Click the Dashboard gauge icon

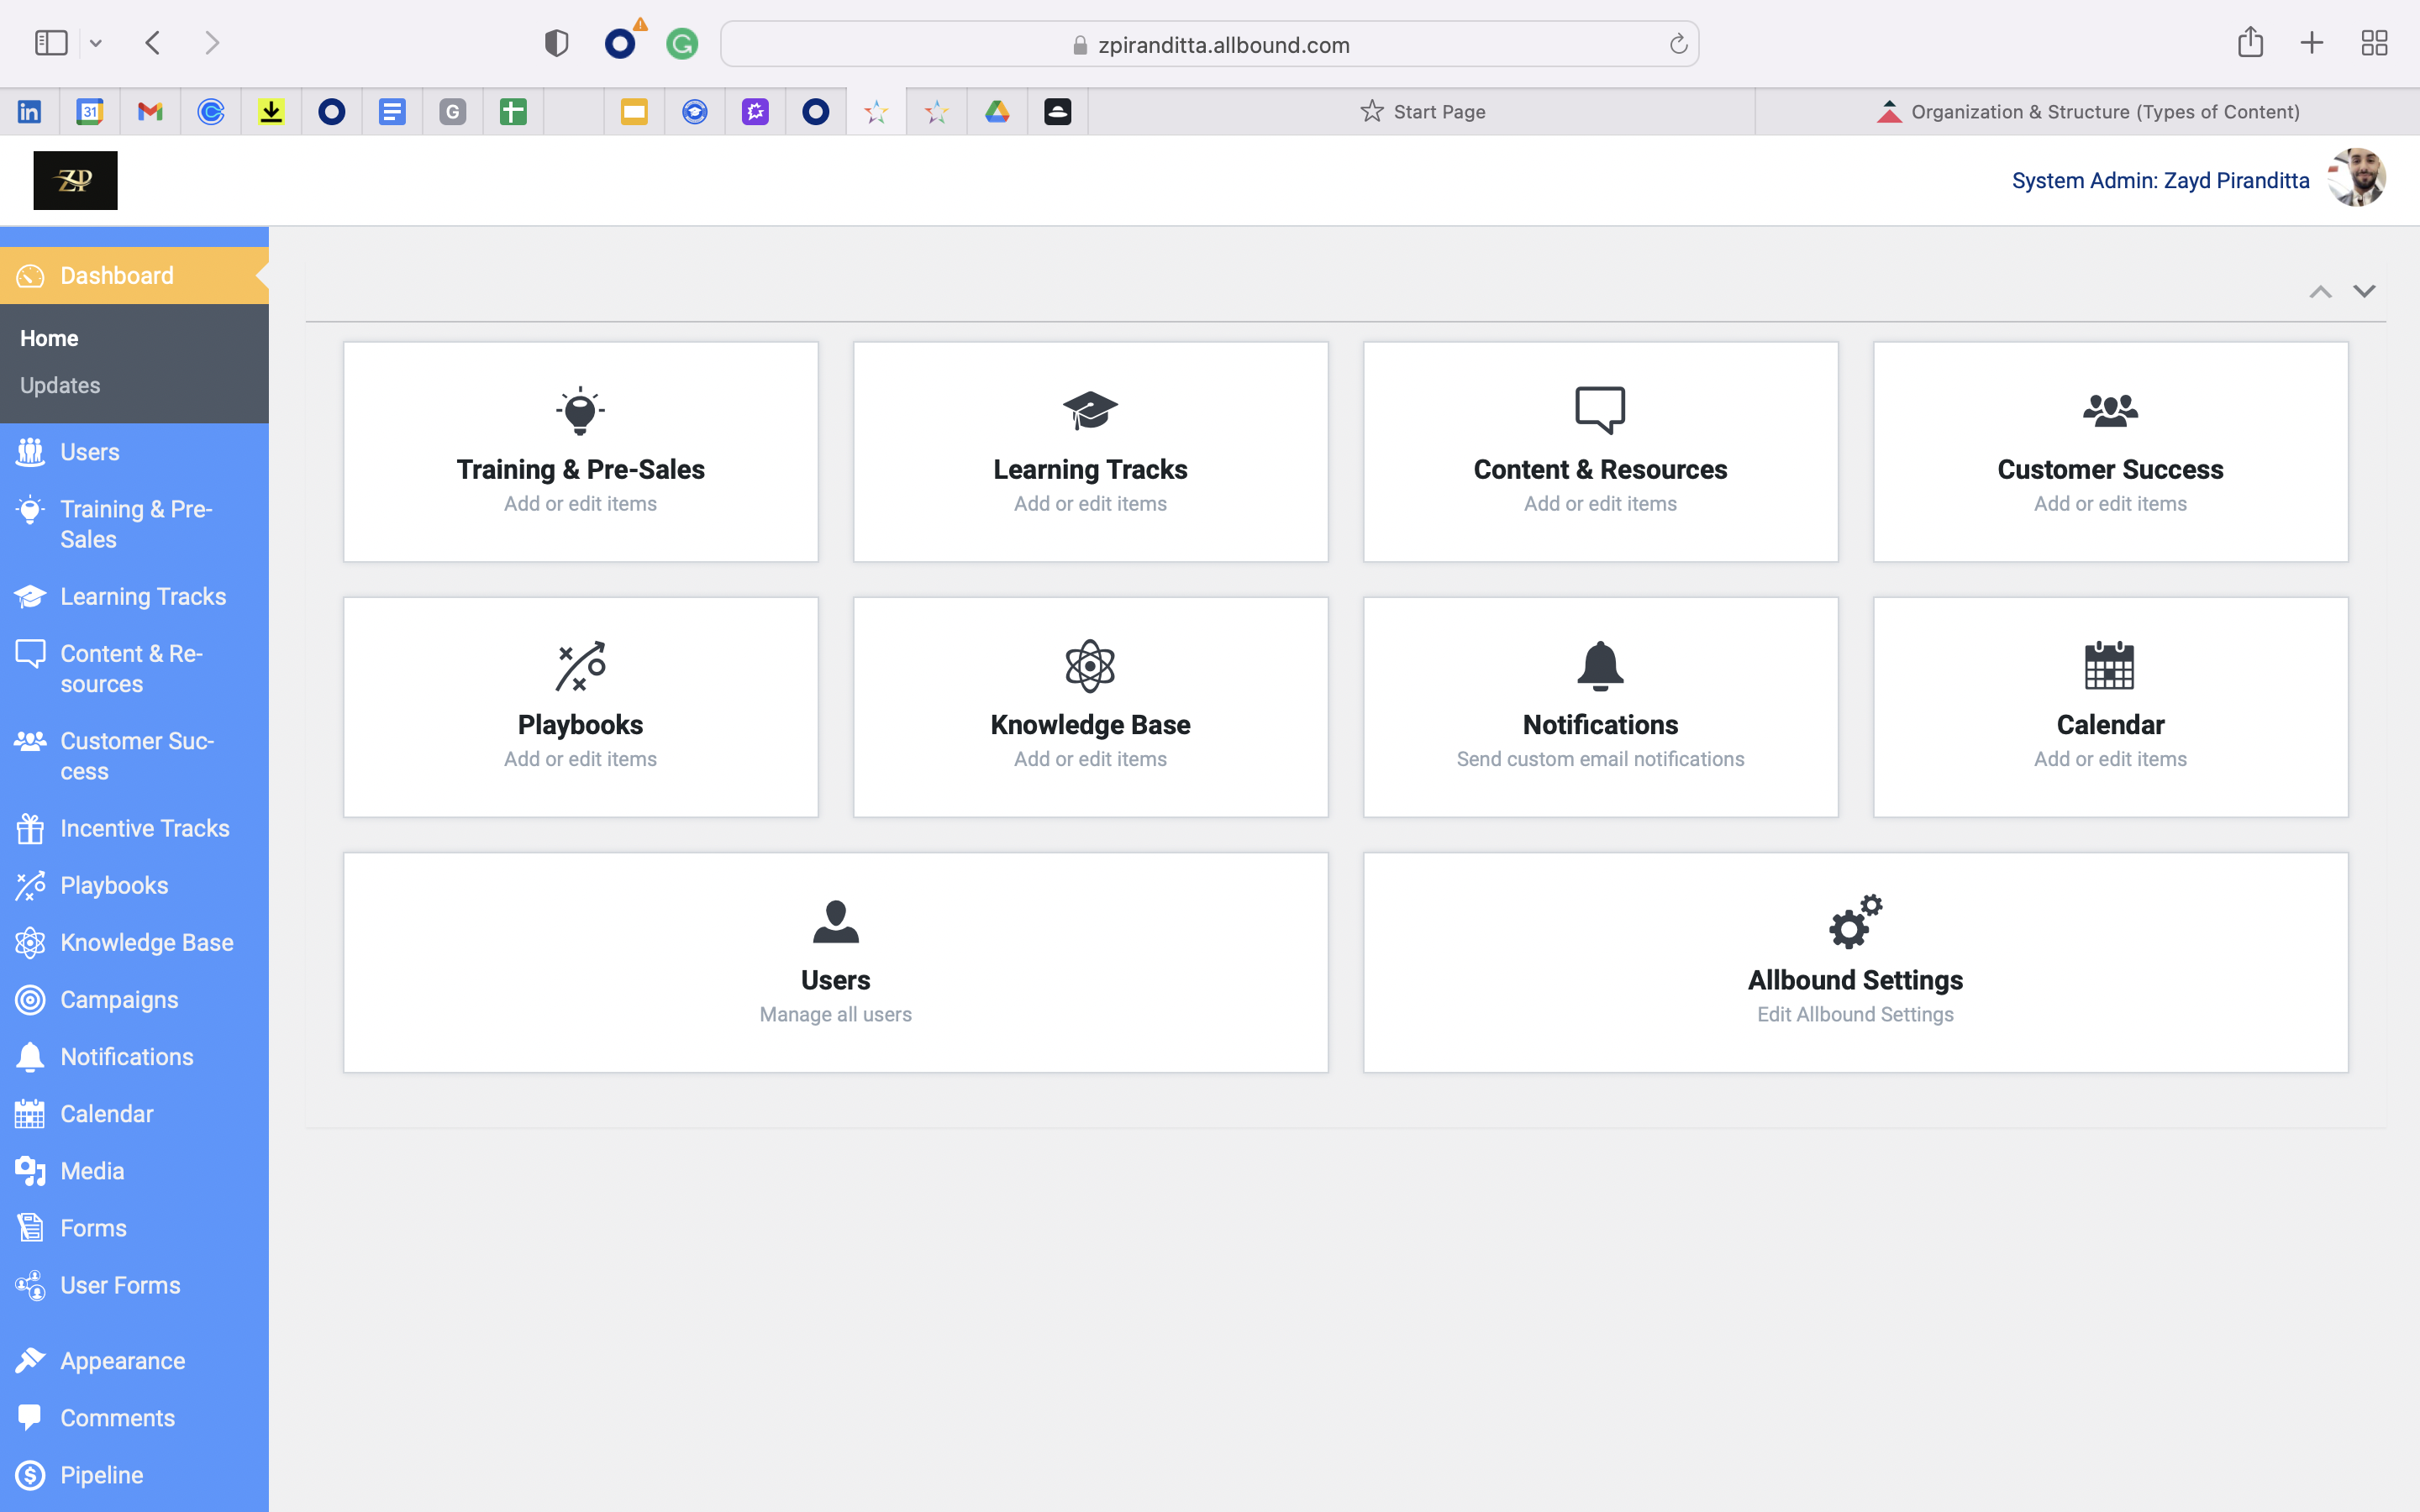point(30,276)
